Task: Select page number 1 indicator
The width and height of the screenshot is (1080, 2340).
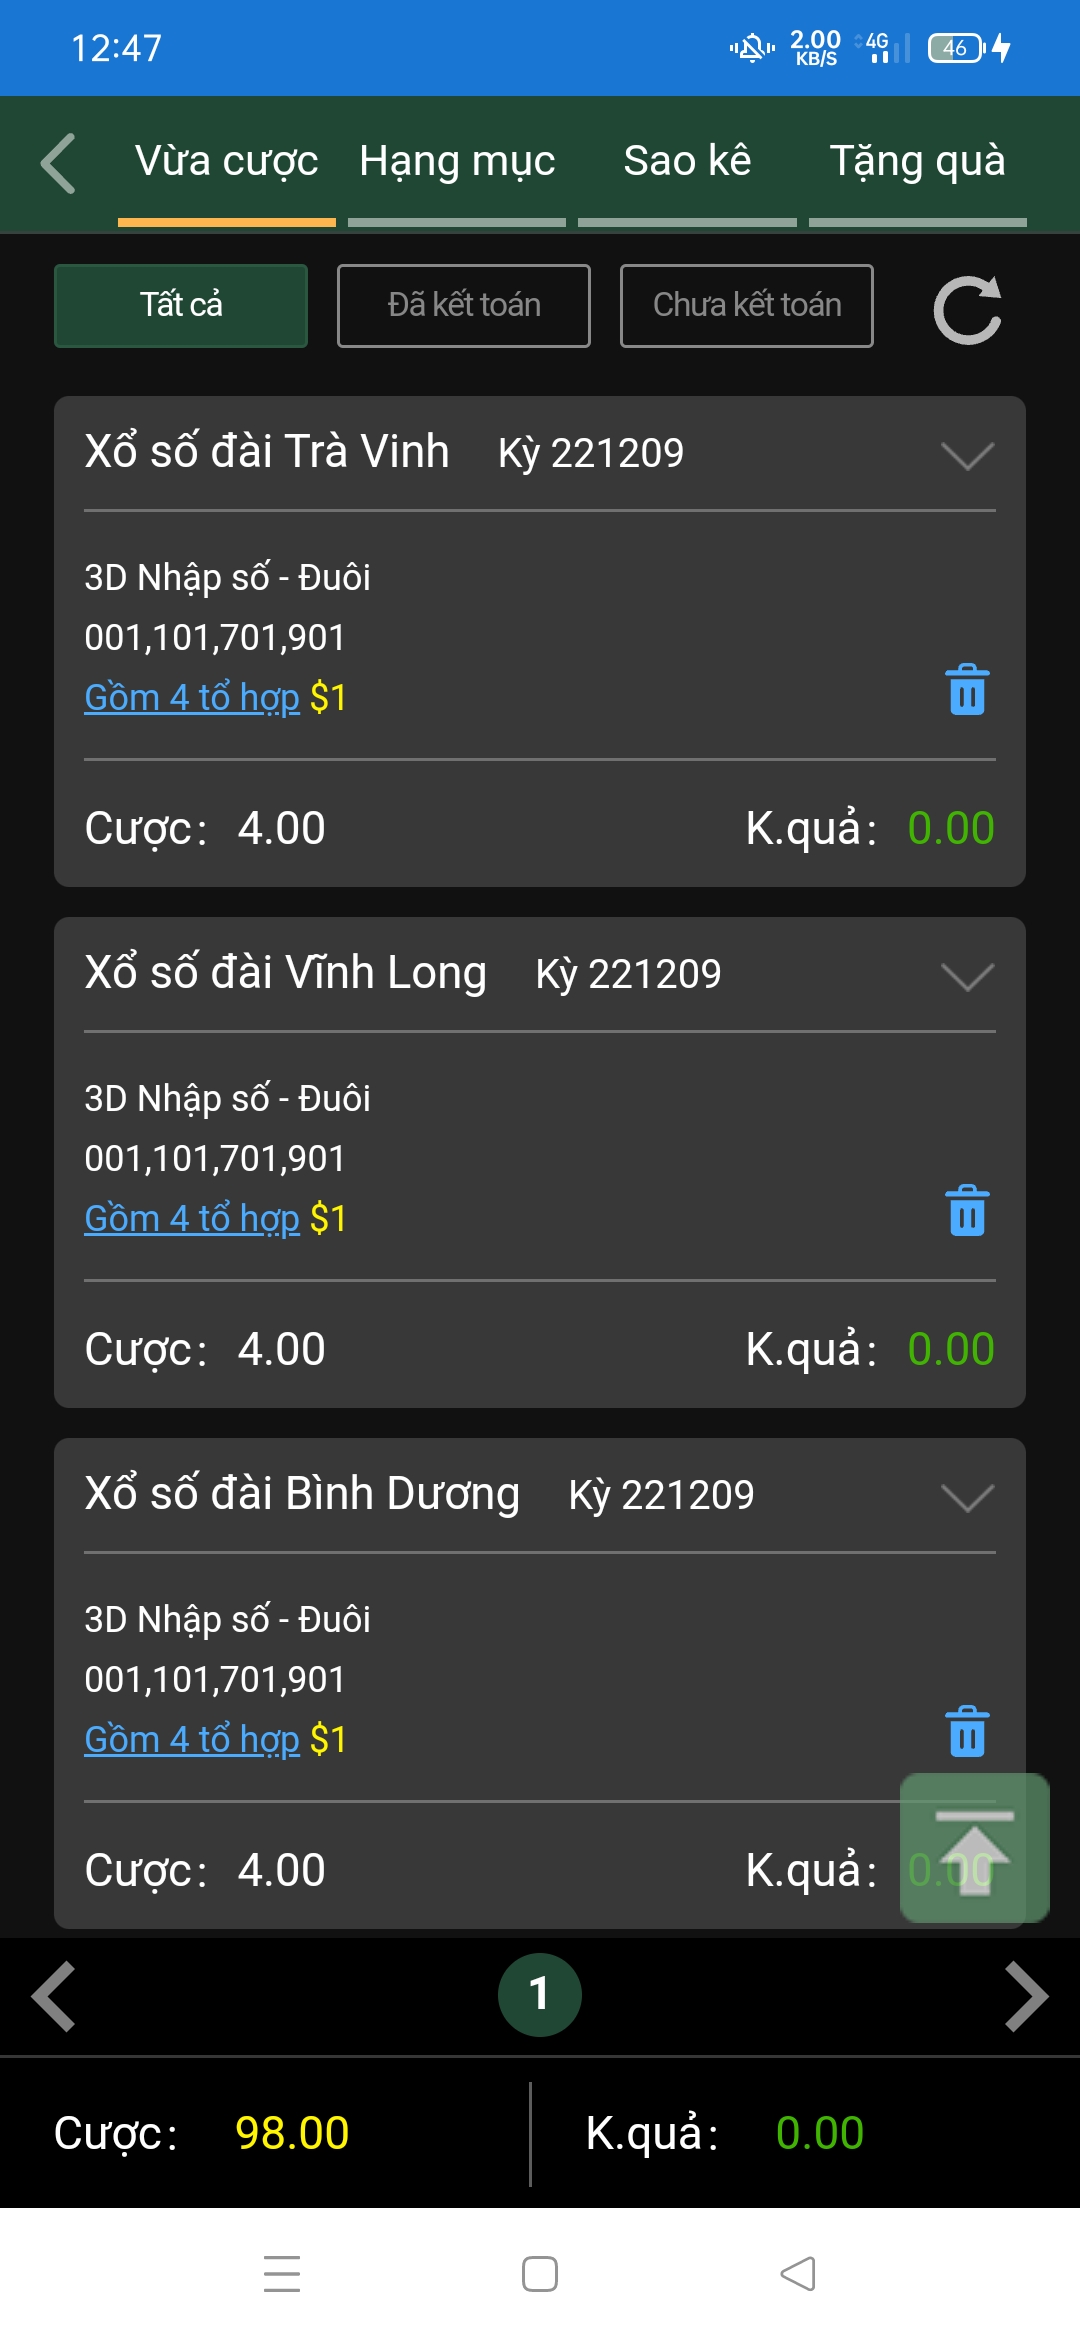Action: click(x=540, y=1995)
